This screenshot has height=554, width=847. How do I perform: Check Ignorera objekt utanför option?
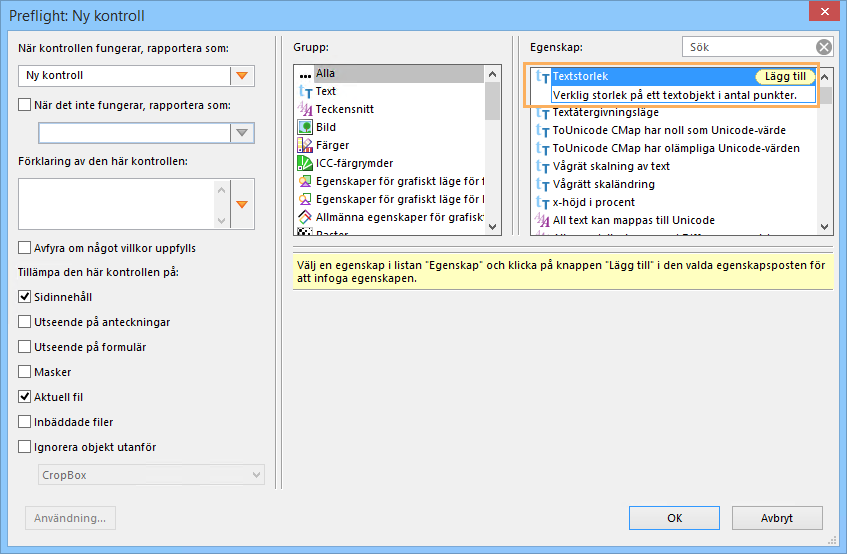click(25, 447)
